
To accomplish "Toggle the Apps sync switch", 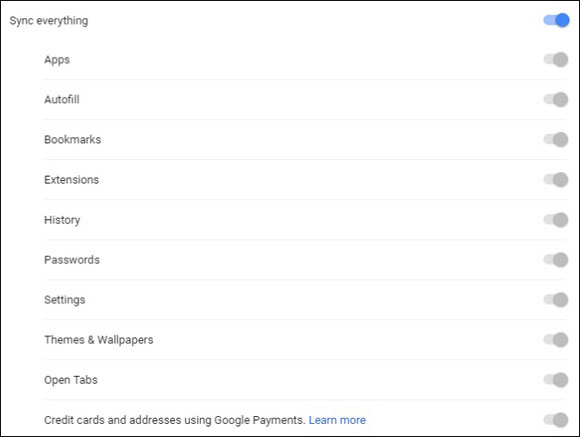I will click(556, 60).
